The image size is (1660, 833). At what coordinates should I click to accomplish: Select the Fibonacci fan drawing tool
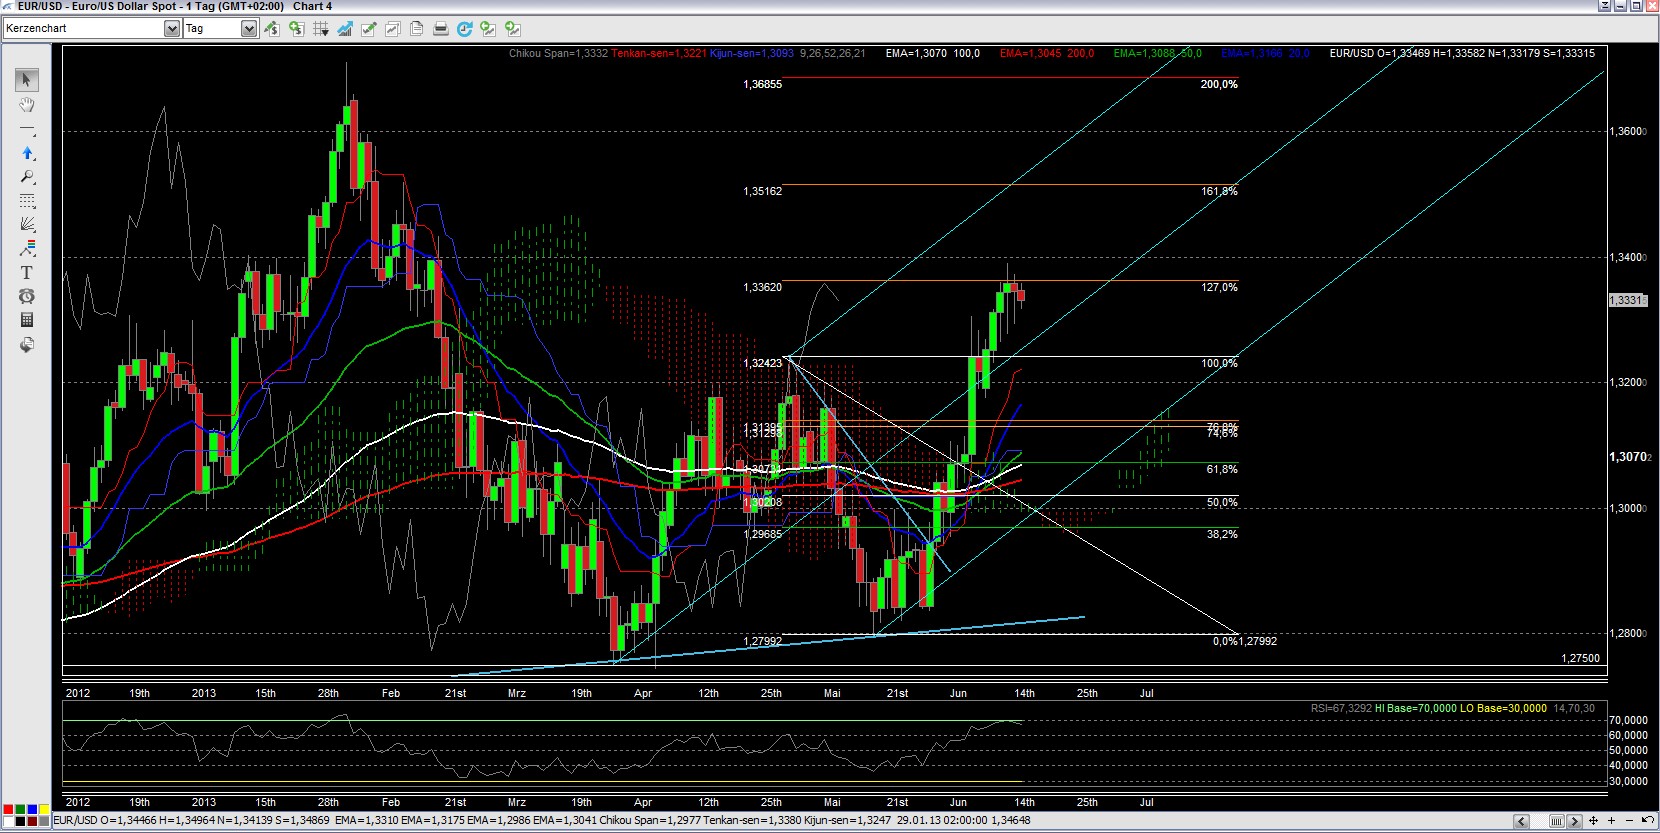(x=27, y=224)
